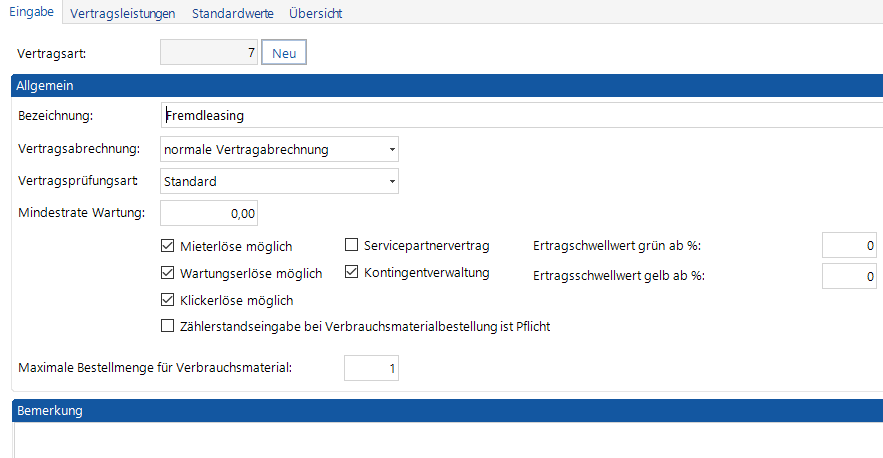This screenshot has height=458, width=883.
Task: Focus the Bezeichnung field containing Fremdleasing
Action: [x=520, y=116]
